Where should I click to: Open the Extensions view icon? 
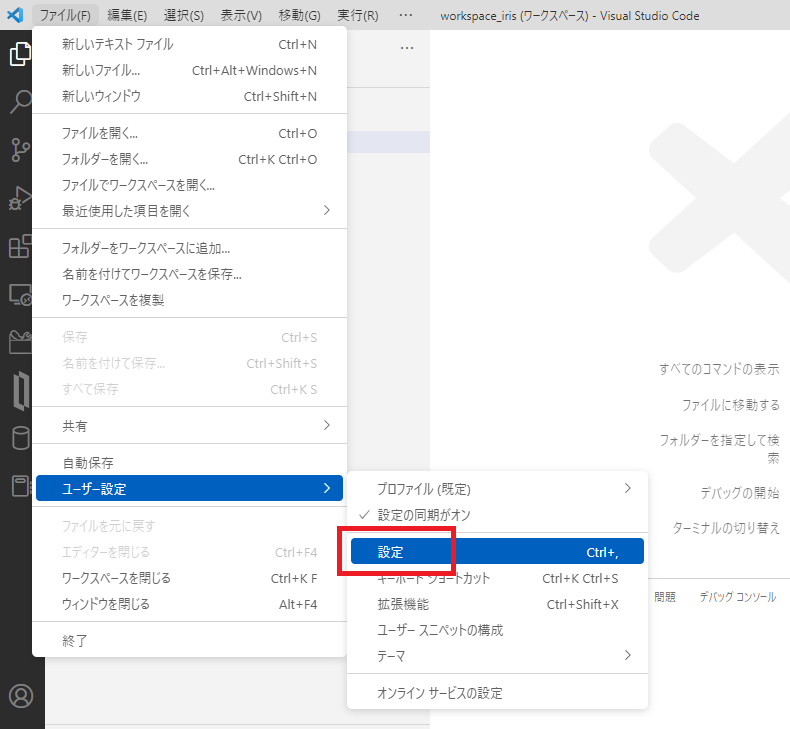click(x=20, y=246)
